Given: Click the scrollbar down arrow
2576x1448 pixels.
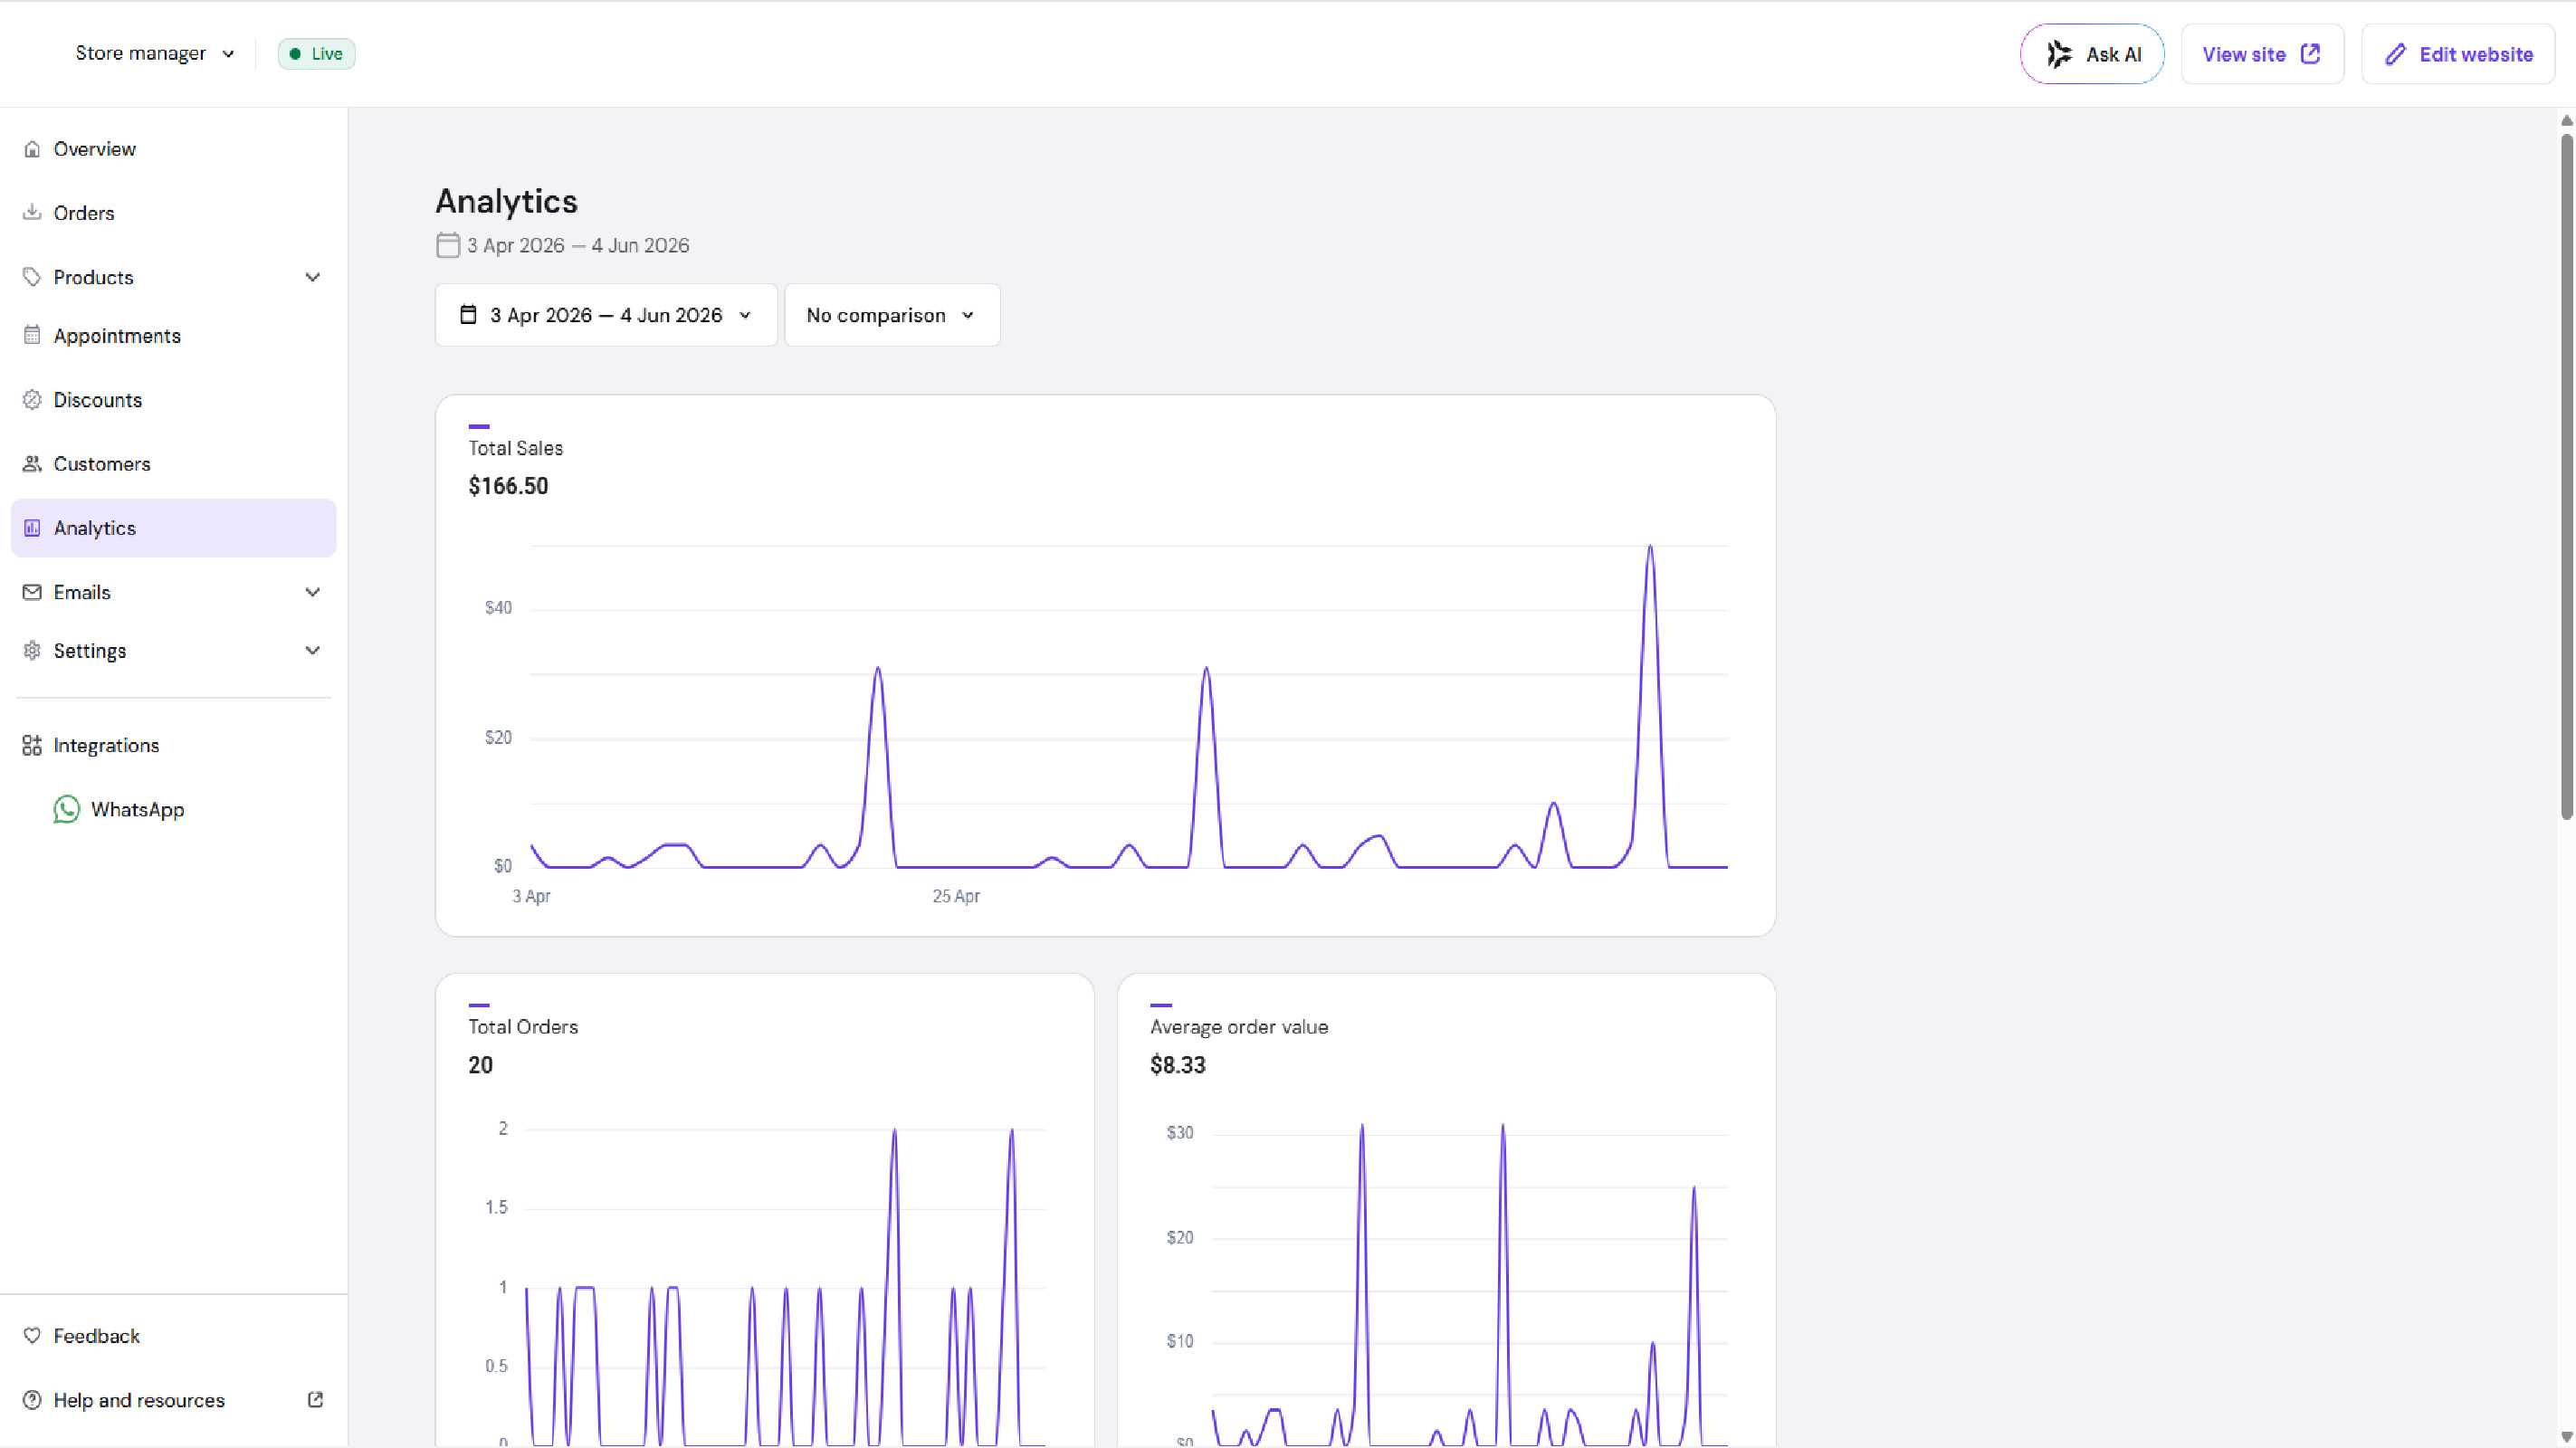Looking at the screenshot, I should [x=2566, y=1437].
